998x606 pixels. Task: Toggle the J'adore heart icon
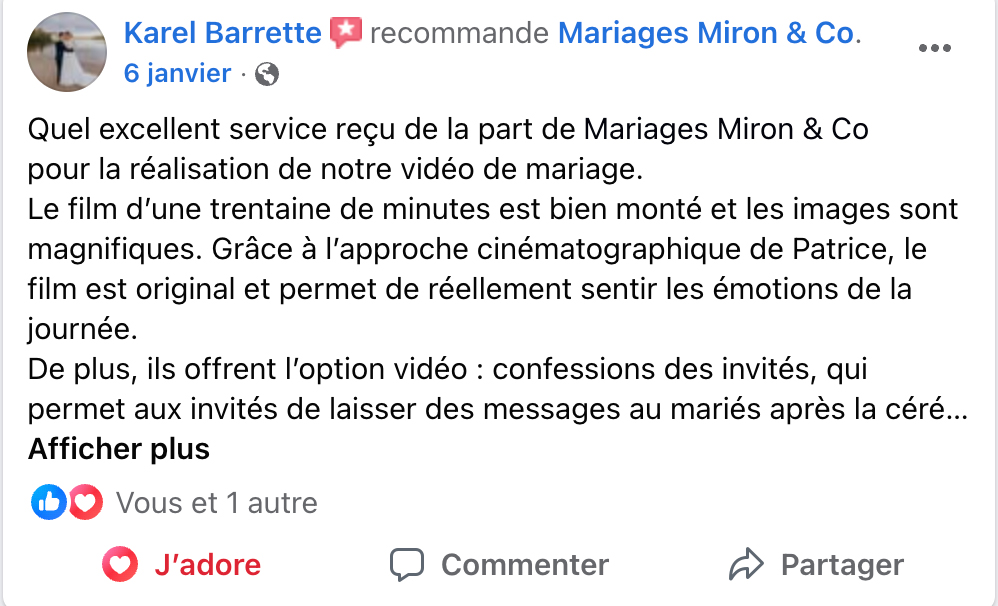coord(120,565)
